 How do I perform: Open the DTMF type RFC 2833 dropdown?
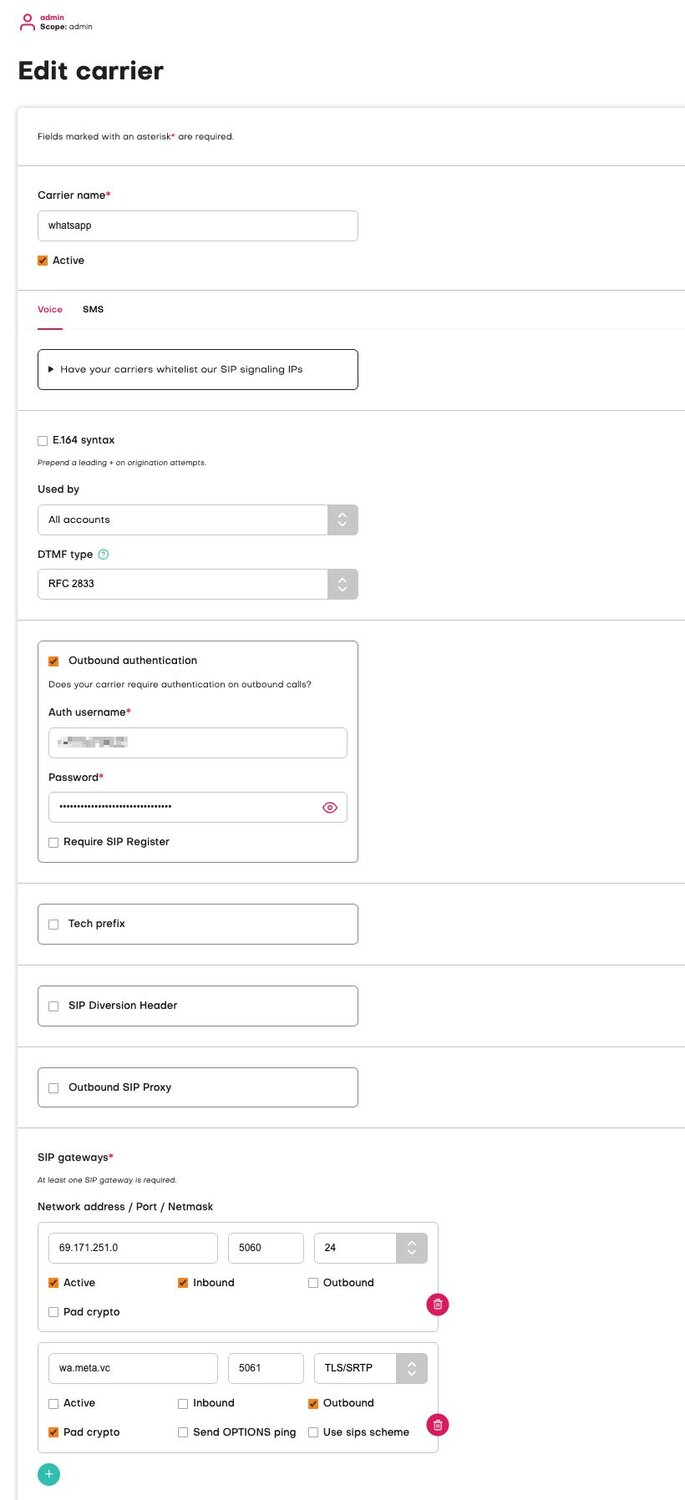coord(197,584)
